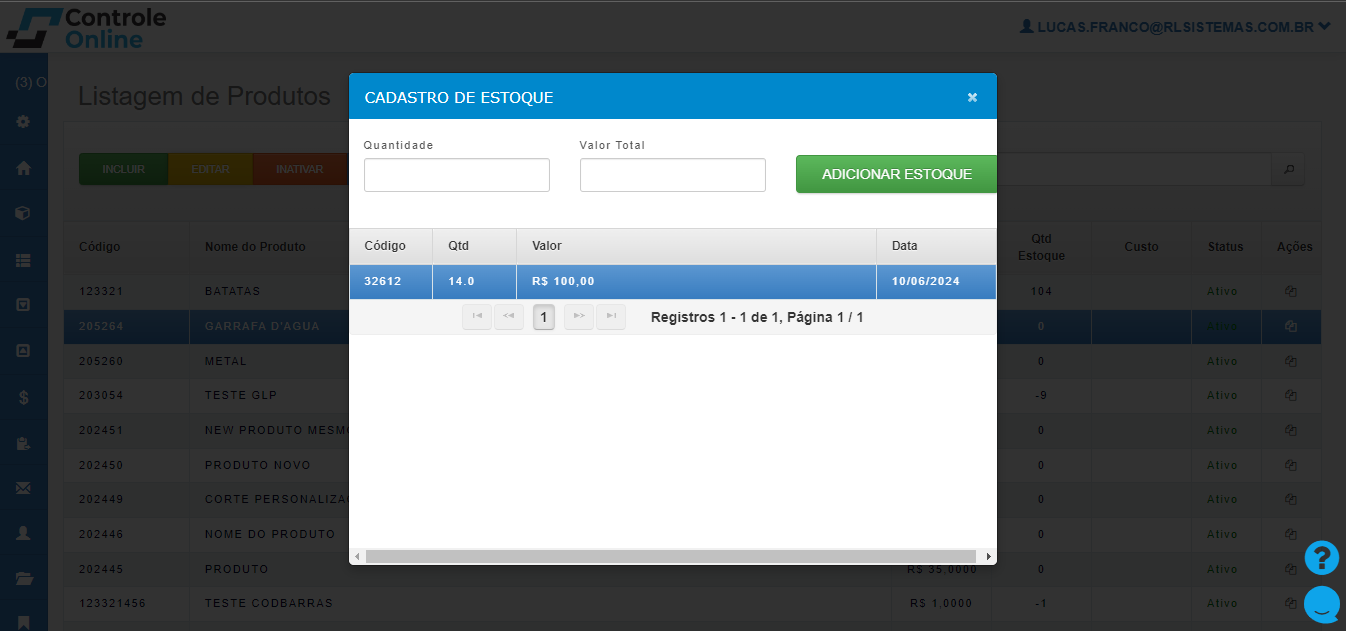Open the blue help question mark icon
Image resolution: width=1346 pixels, height=631 pixels.
pos(1321,557)
